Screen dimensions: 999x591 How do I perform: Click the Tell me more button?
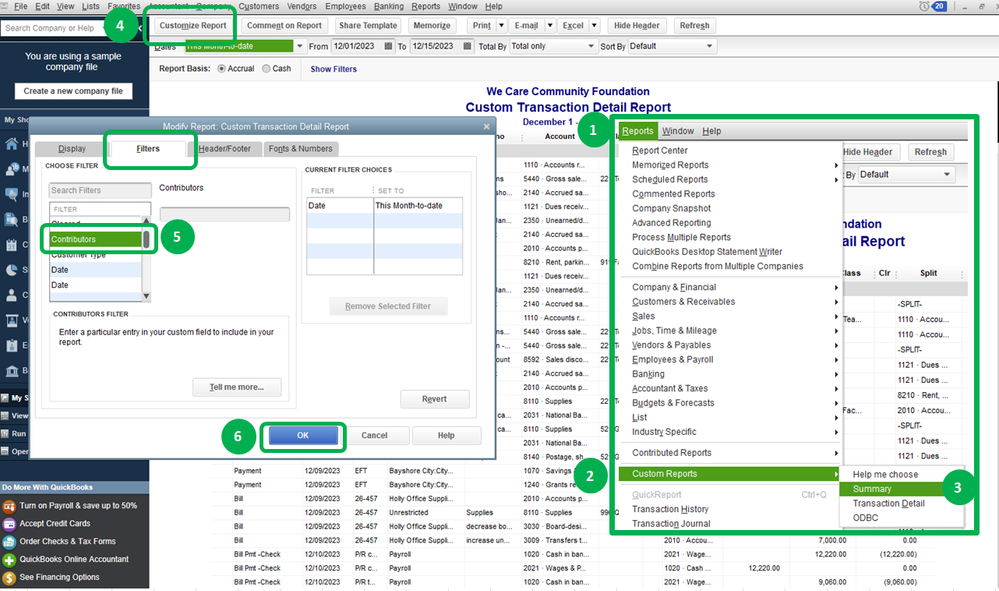coord(236,387)
